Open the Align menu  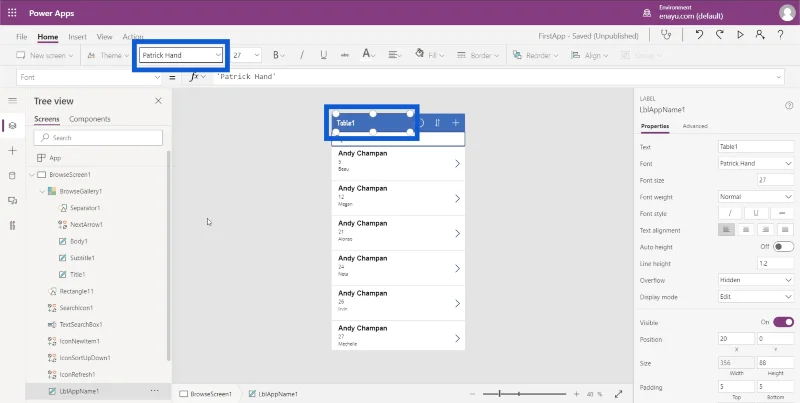[x=590, y=55]
